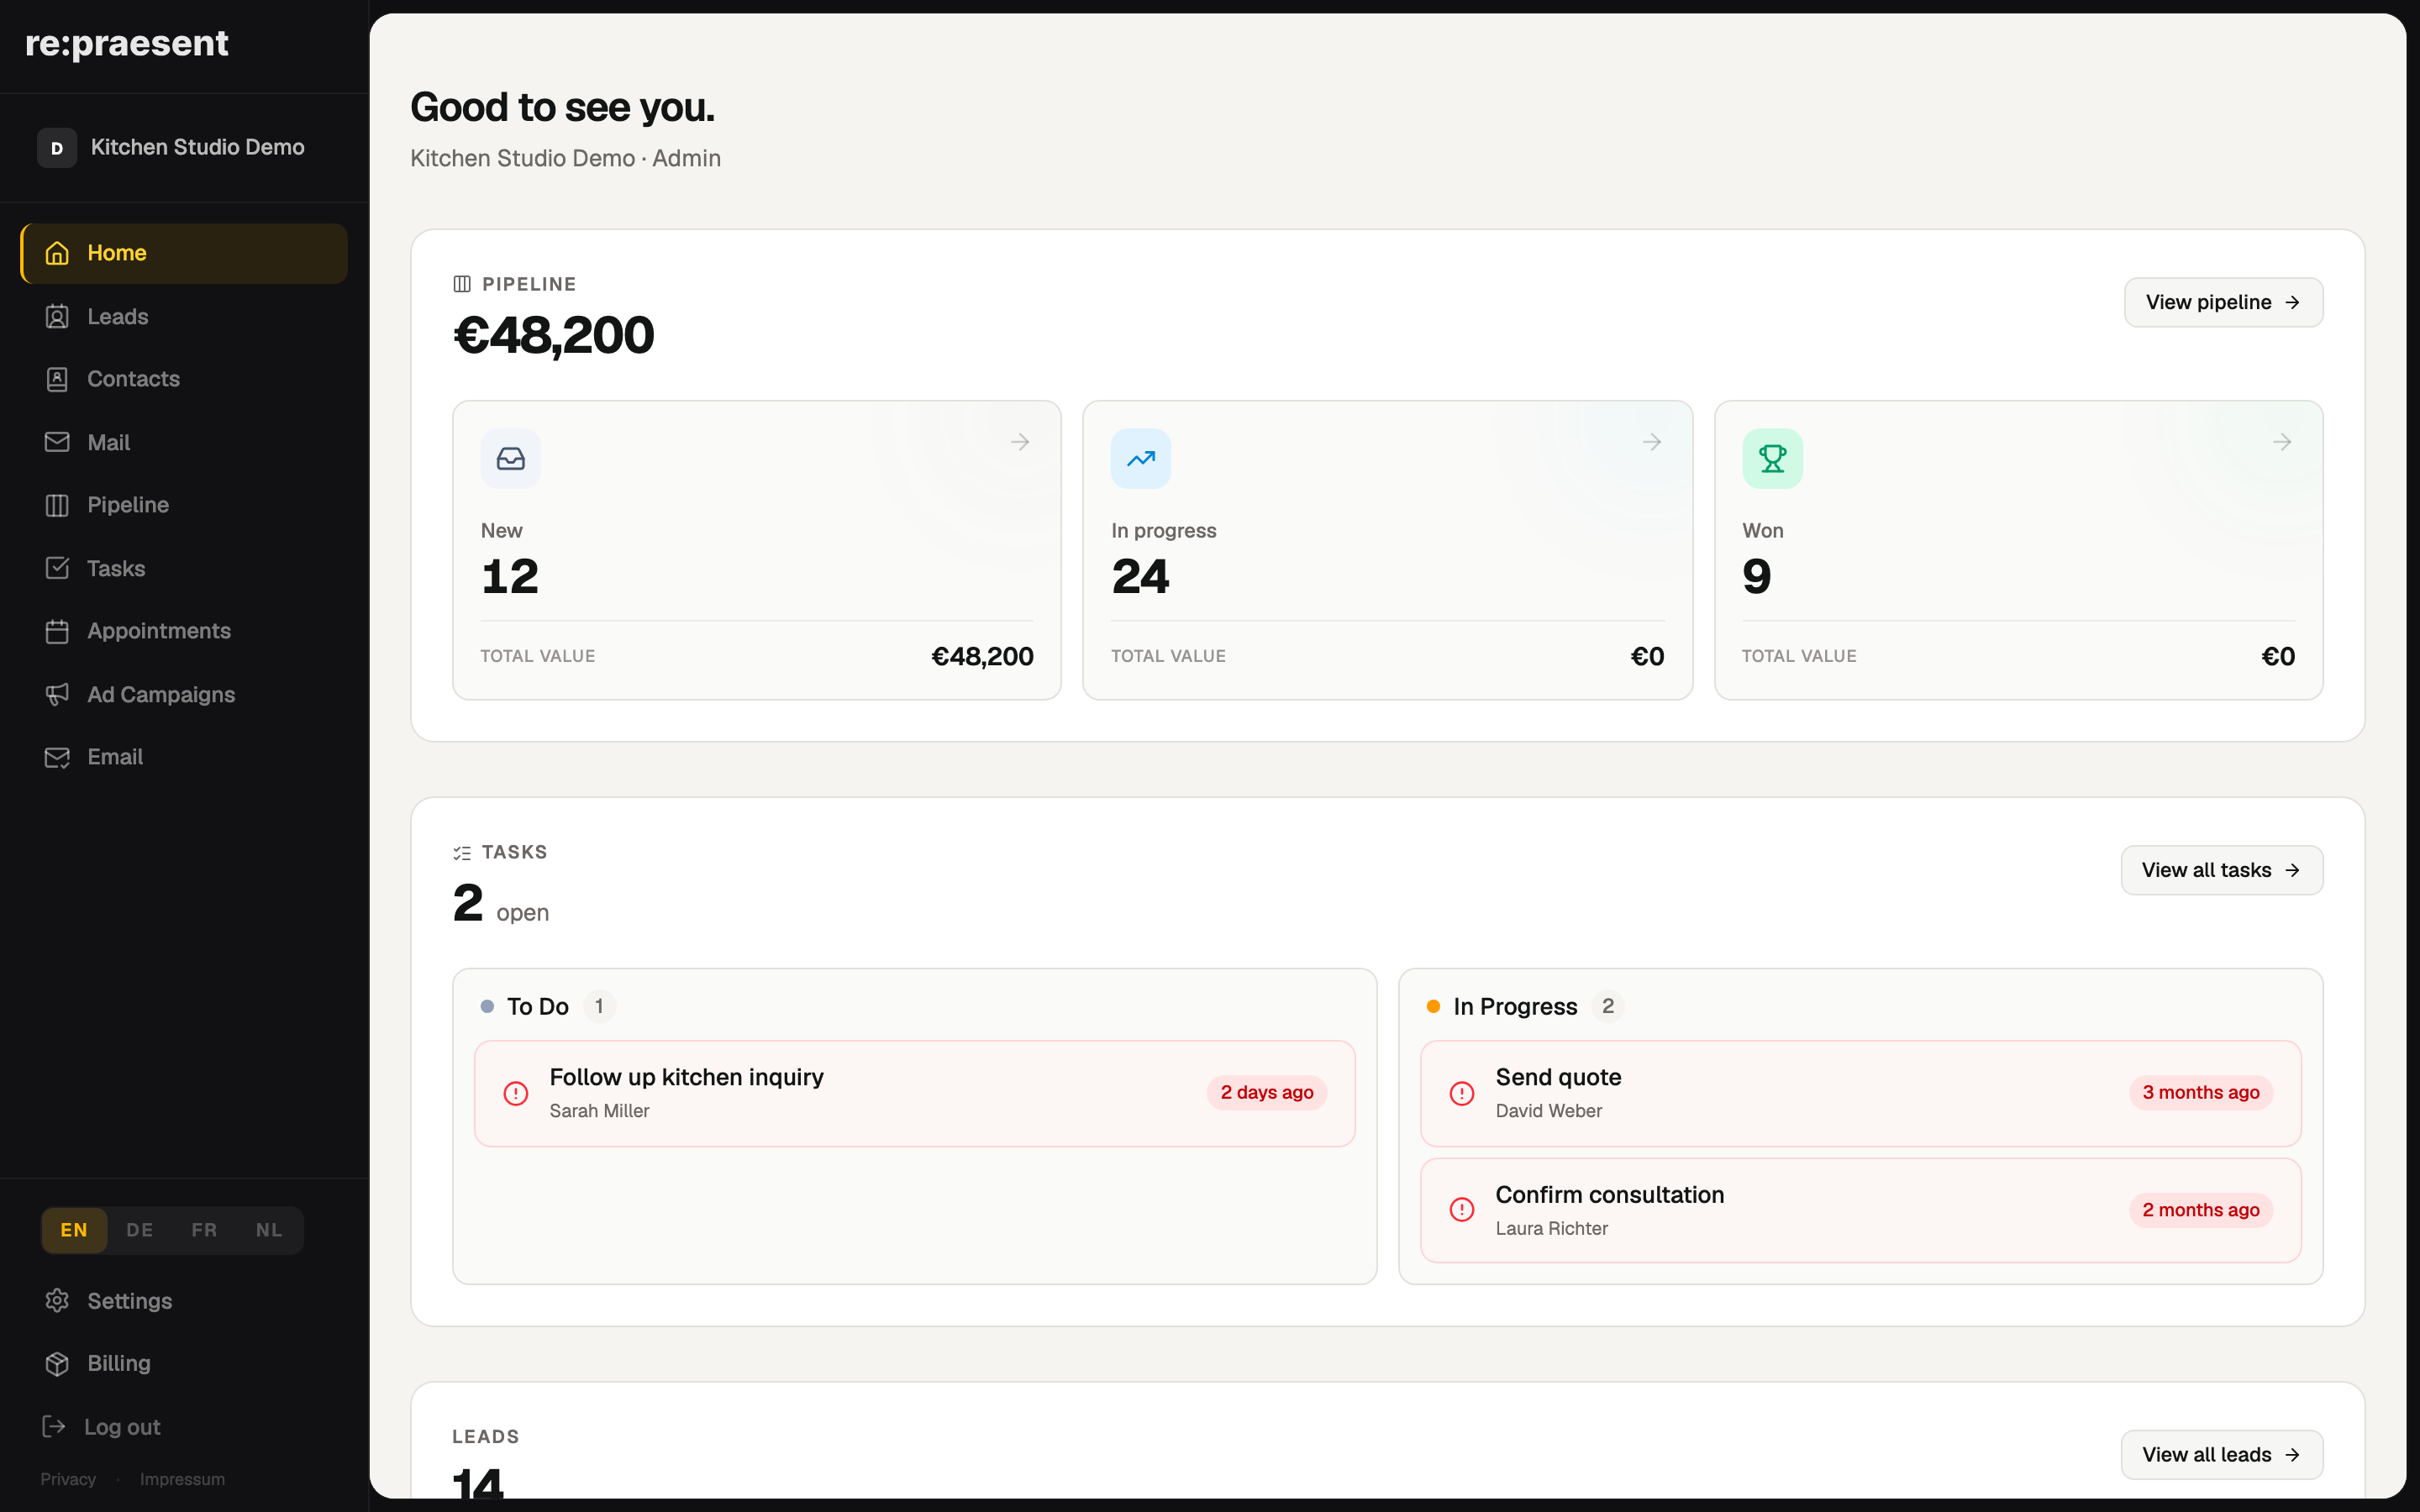Click the Billing box icon
Viewport: 2420px width, 1512px height.
coord(57,1363)
